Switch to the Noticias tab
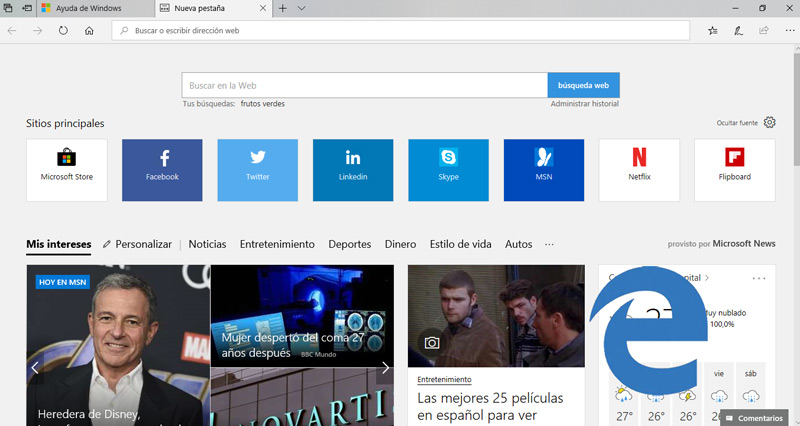Image resolution: width=800 pixels, height=426 pixels. pyautogui.click(x=207, y=244)
